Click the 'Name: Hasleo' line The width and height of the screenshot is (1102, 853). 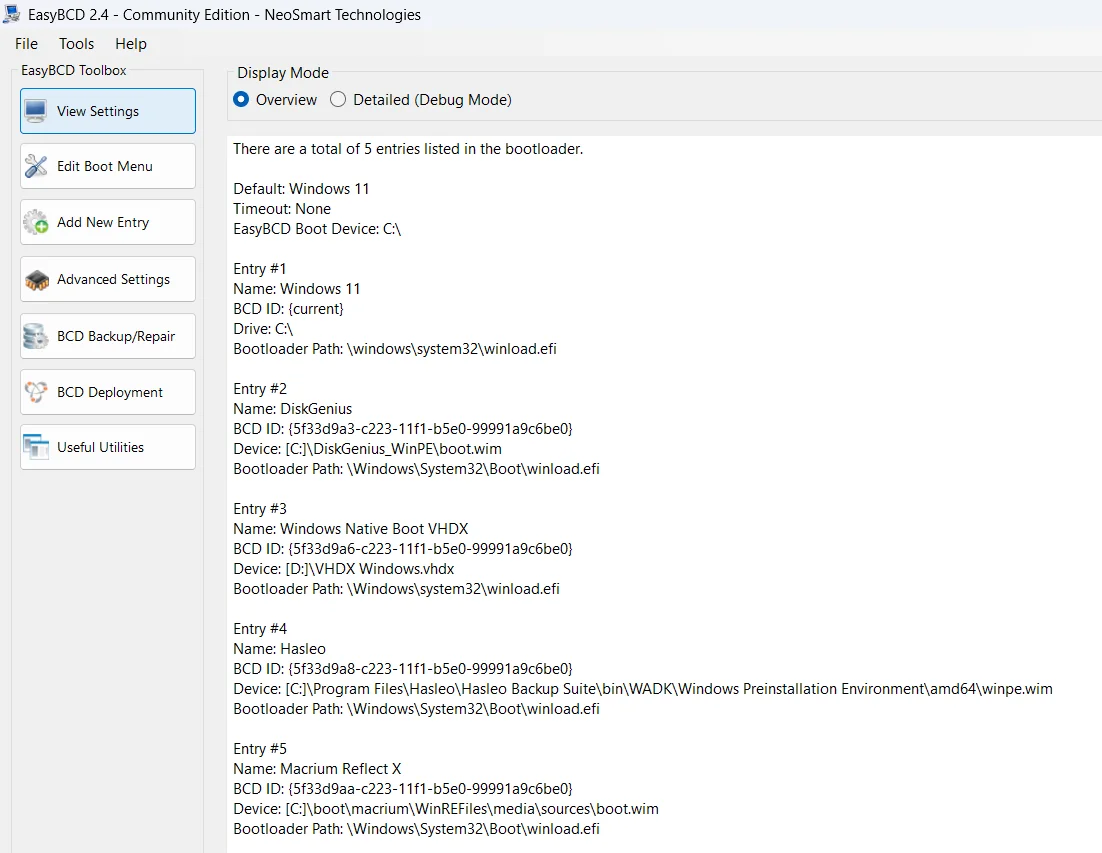(x=280, y=649)
